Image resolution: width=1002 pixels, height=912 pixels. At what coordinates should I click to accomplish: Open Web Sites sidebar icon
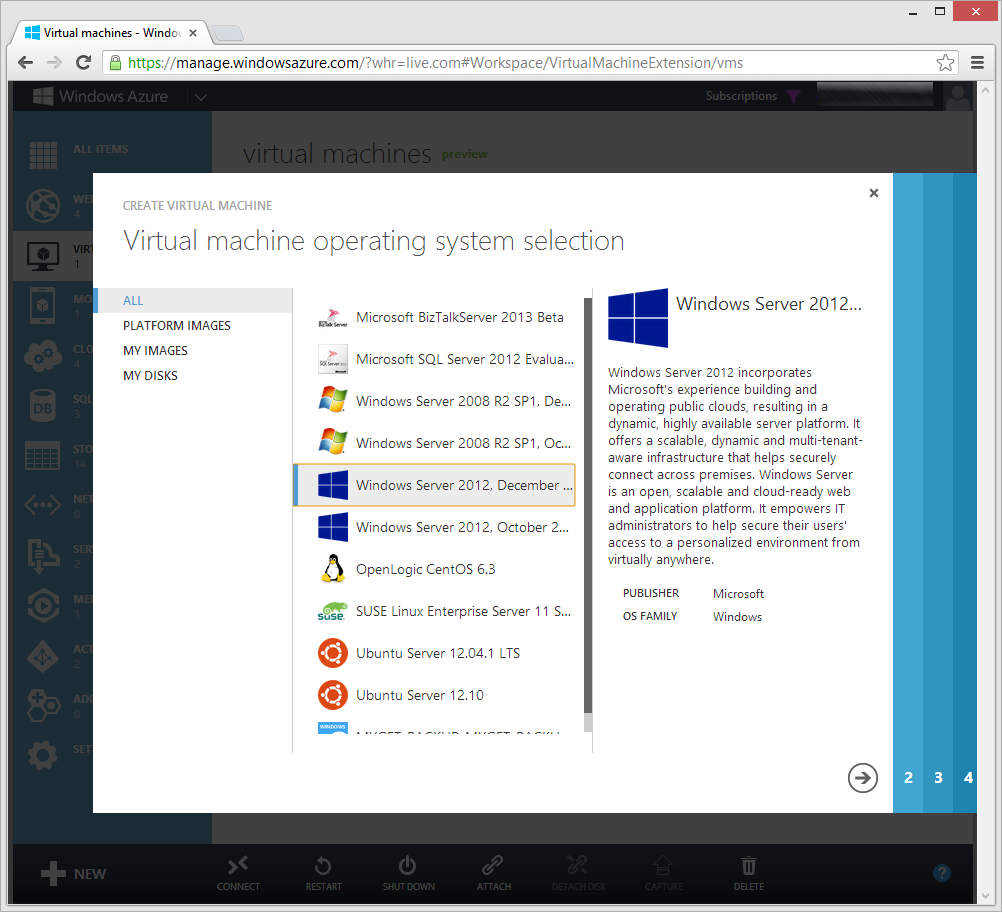tap(43, 205)
